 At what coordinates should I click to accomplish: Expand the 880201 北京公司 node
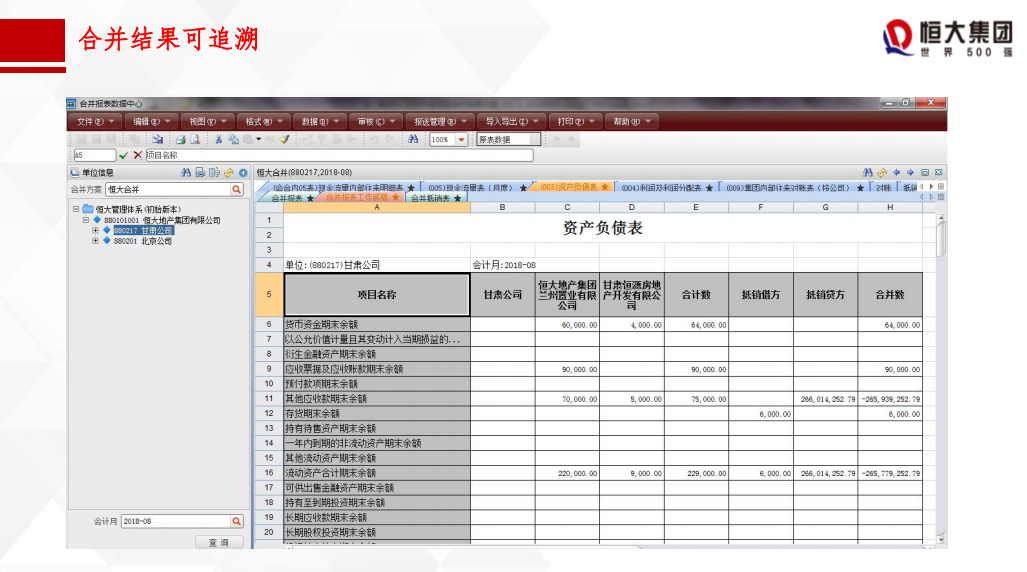pos(96,241)
